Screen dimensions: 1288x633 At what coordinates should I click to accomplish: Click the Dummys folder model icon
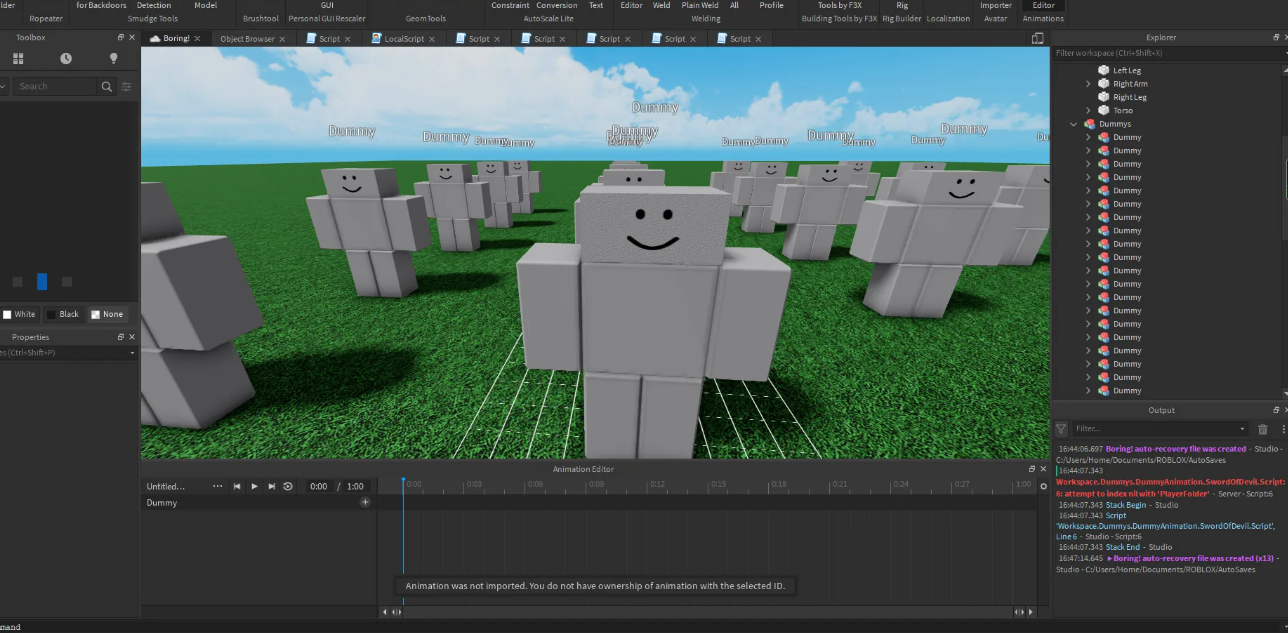[x=1090, y=124]
